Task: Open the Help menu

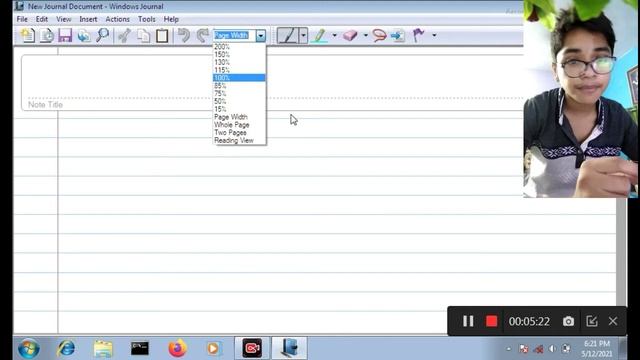Action: pos(171,19)
